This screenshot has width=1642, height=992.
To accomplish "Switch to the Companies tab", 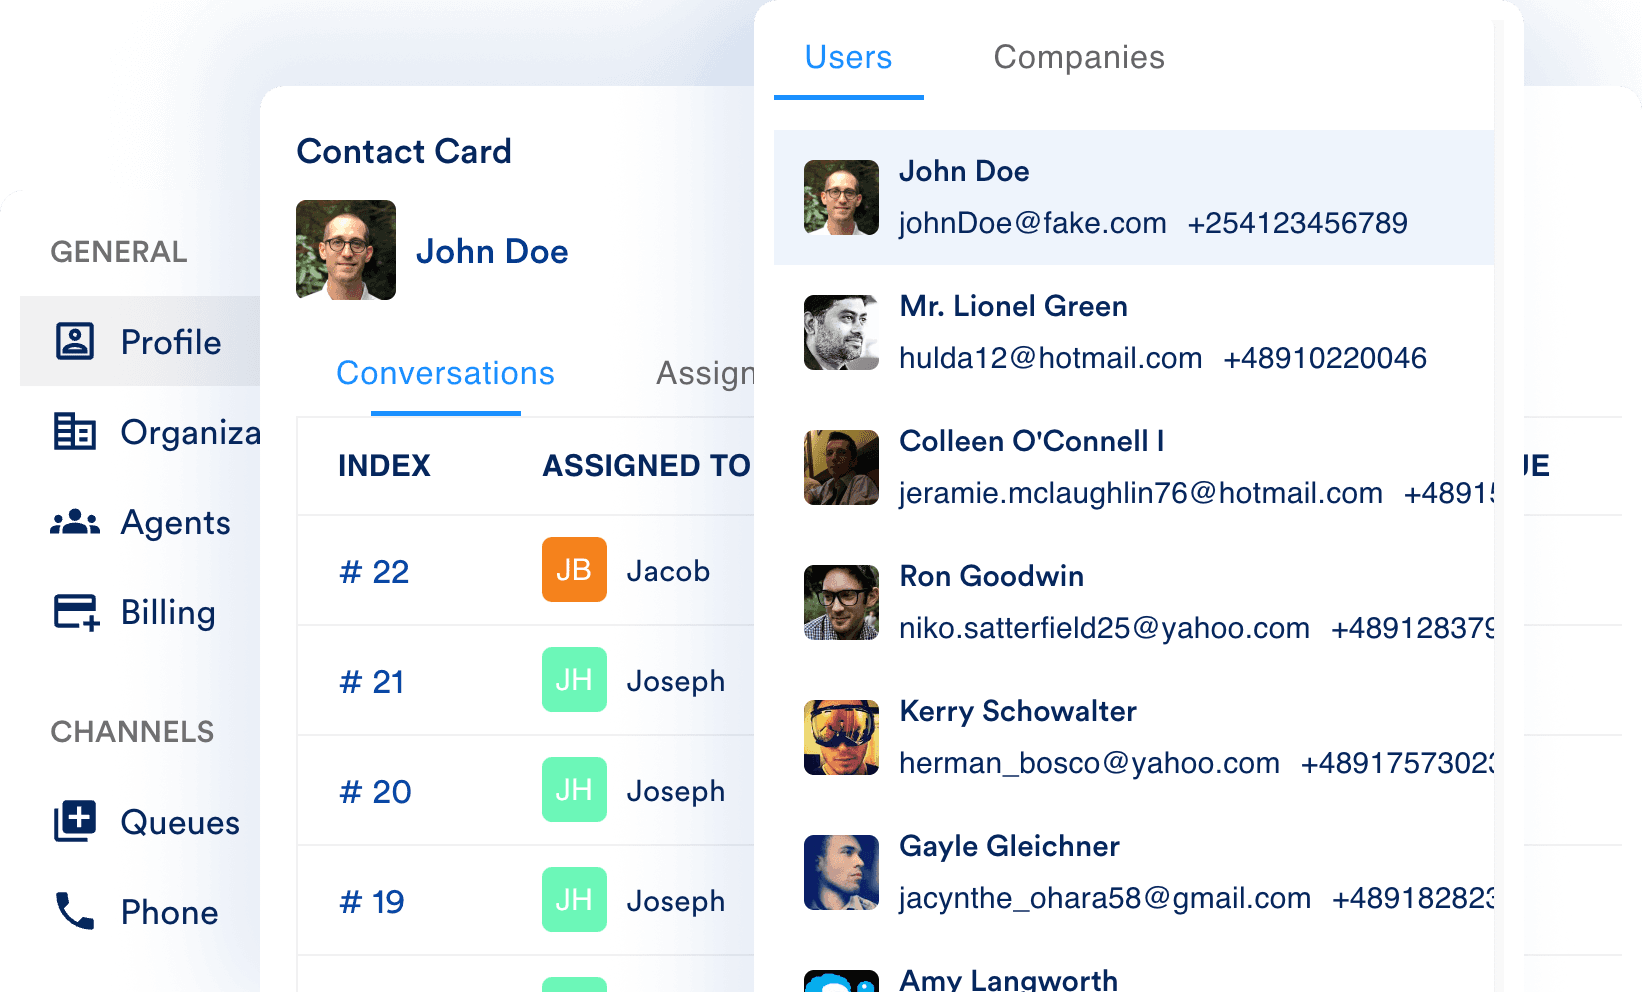I will click(1079, 57).
